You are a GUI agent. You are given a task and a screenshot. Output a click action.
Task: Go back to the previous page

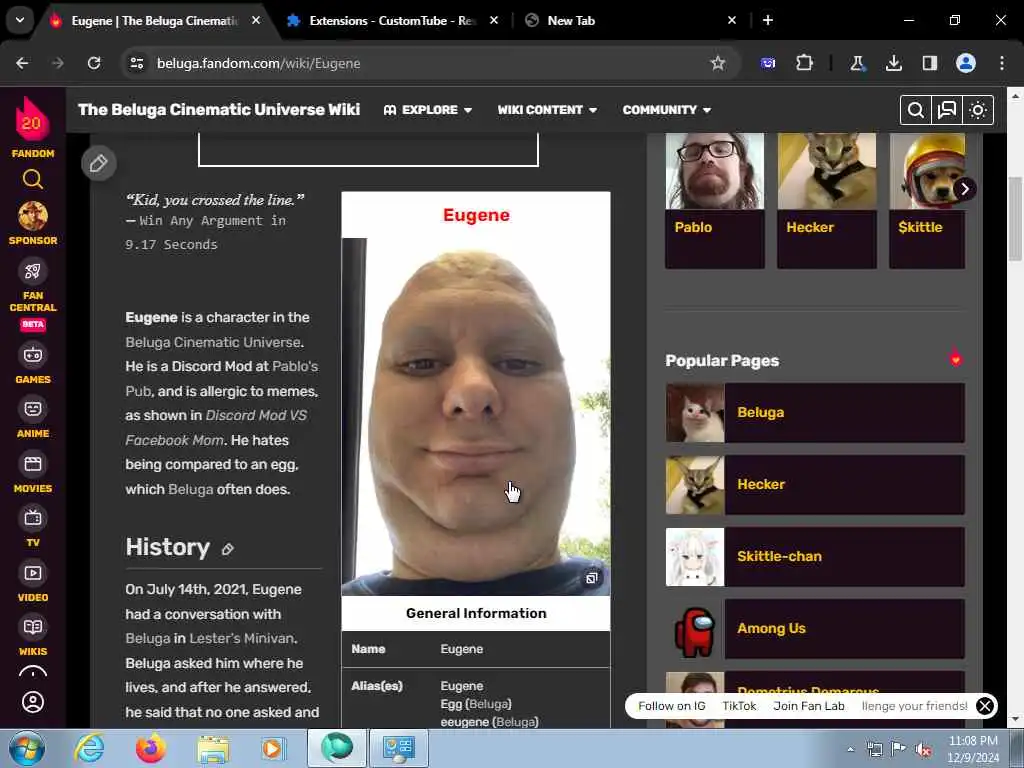(x=22, y=63)
